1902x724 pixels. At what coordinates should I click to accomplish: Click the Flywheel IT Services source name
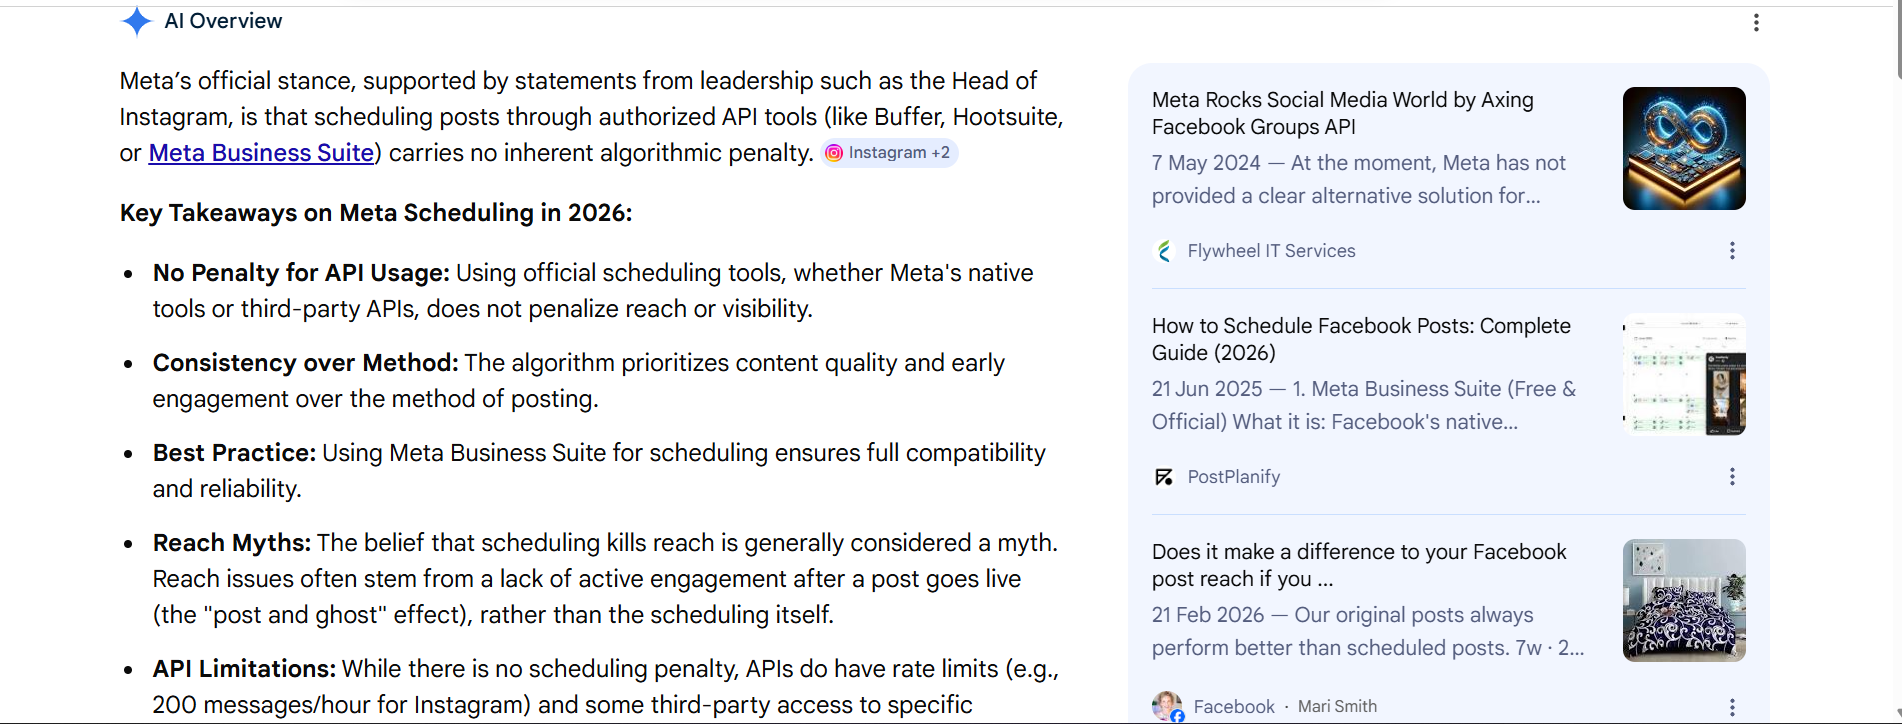click(1271, 251)
